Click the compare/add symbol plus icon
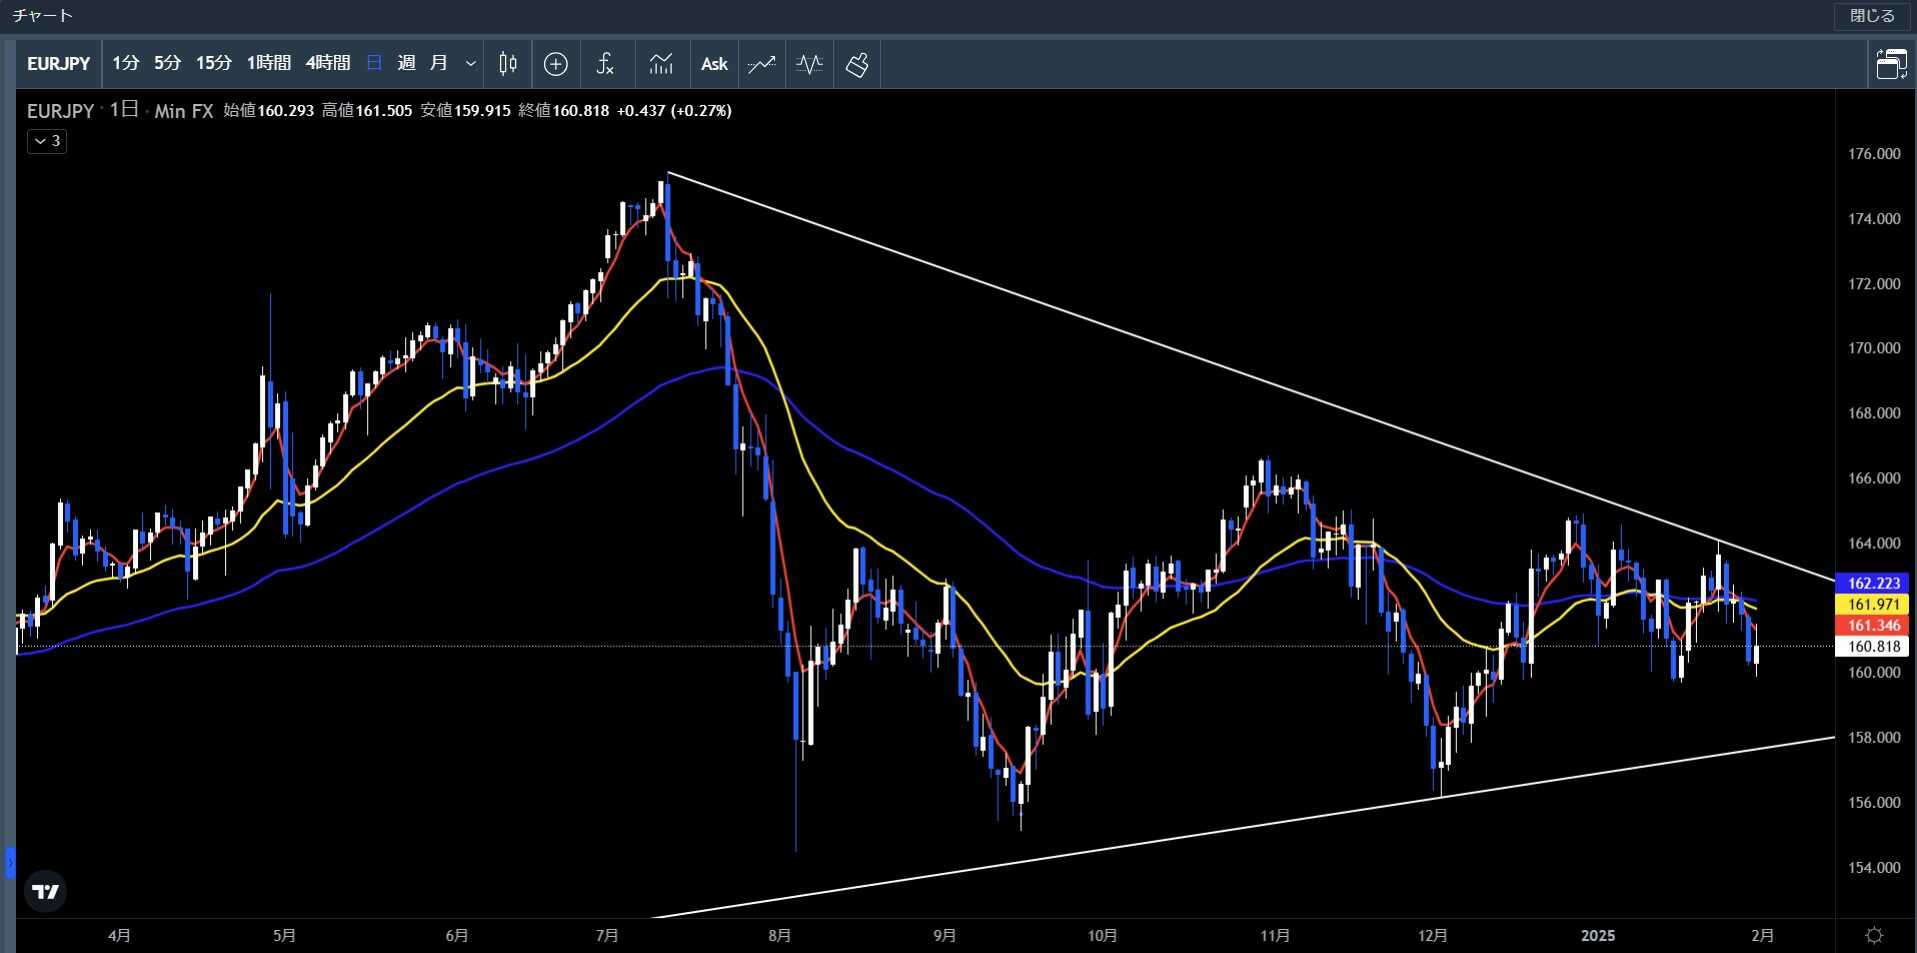This screenshot has height=953, width=1917. [556, 64]
